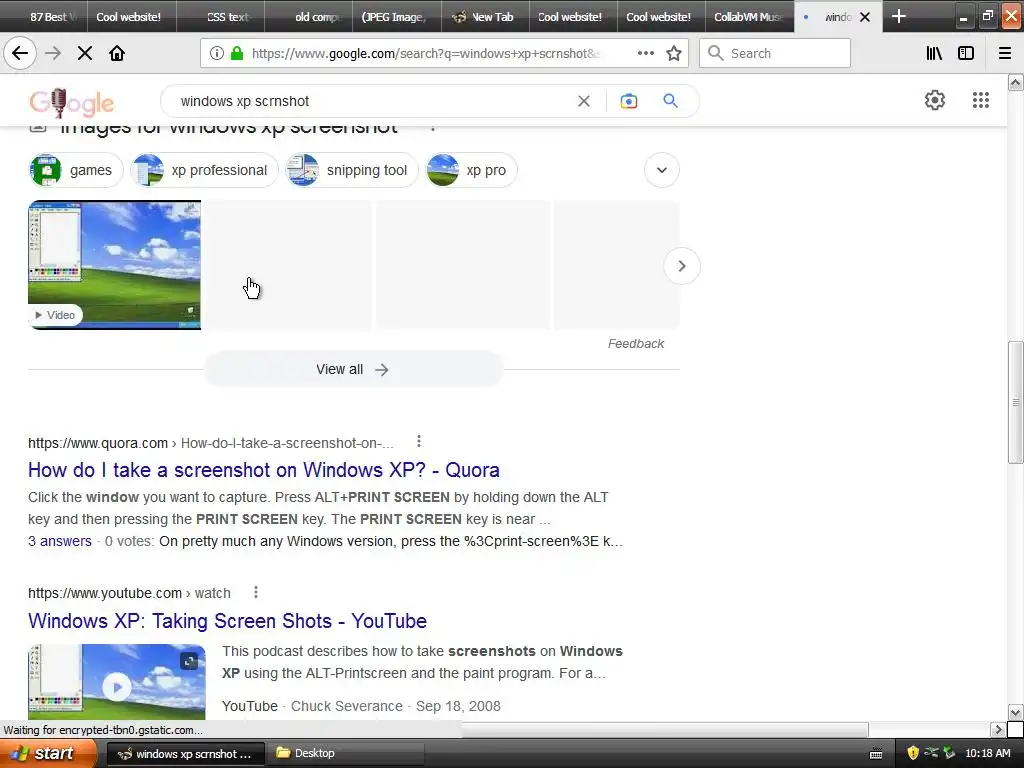Advance the image carousel with the right arrow
This screenshot has width=1024, height=768.
[682, 266]
